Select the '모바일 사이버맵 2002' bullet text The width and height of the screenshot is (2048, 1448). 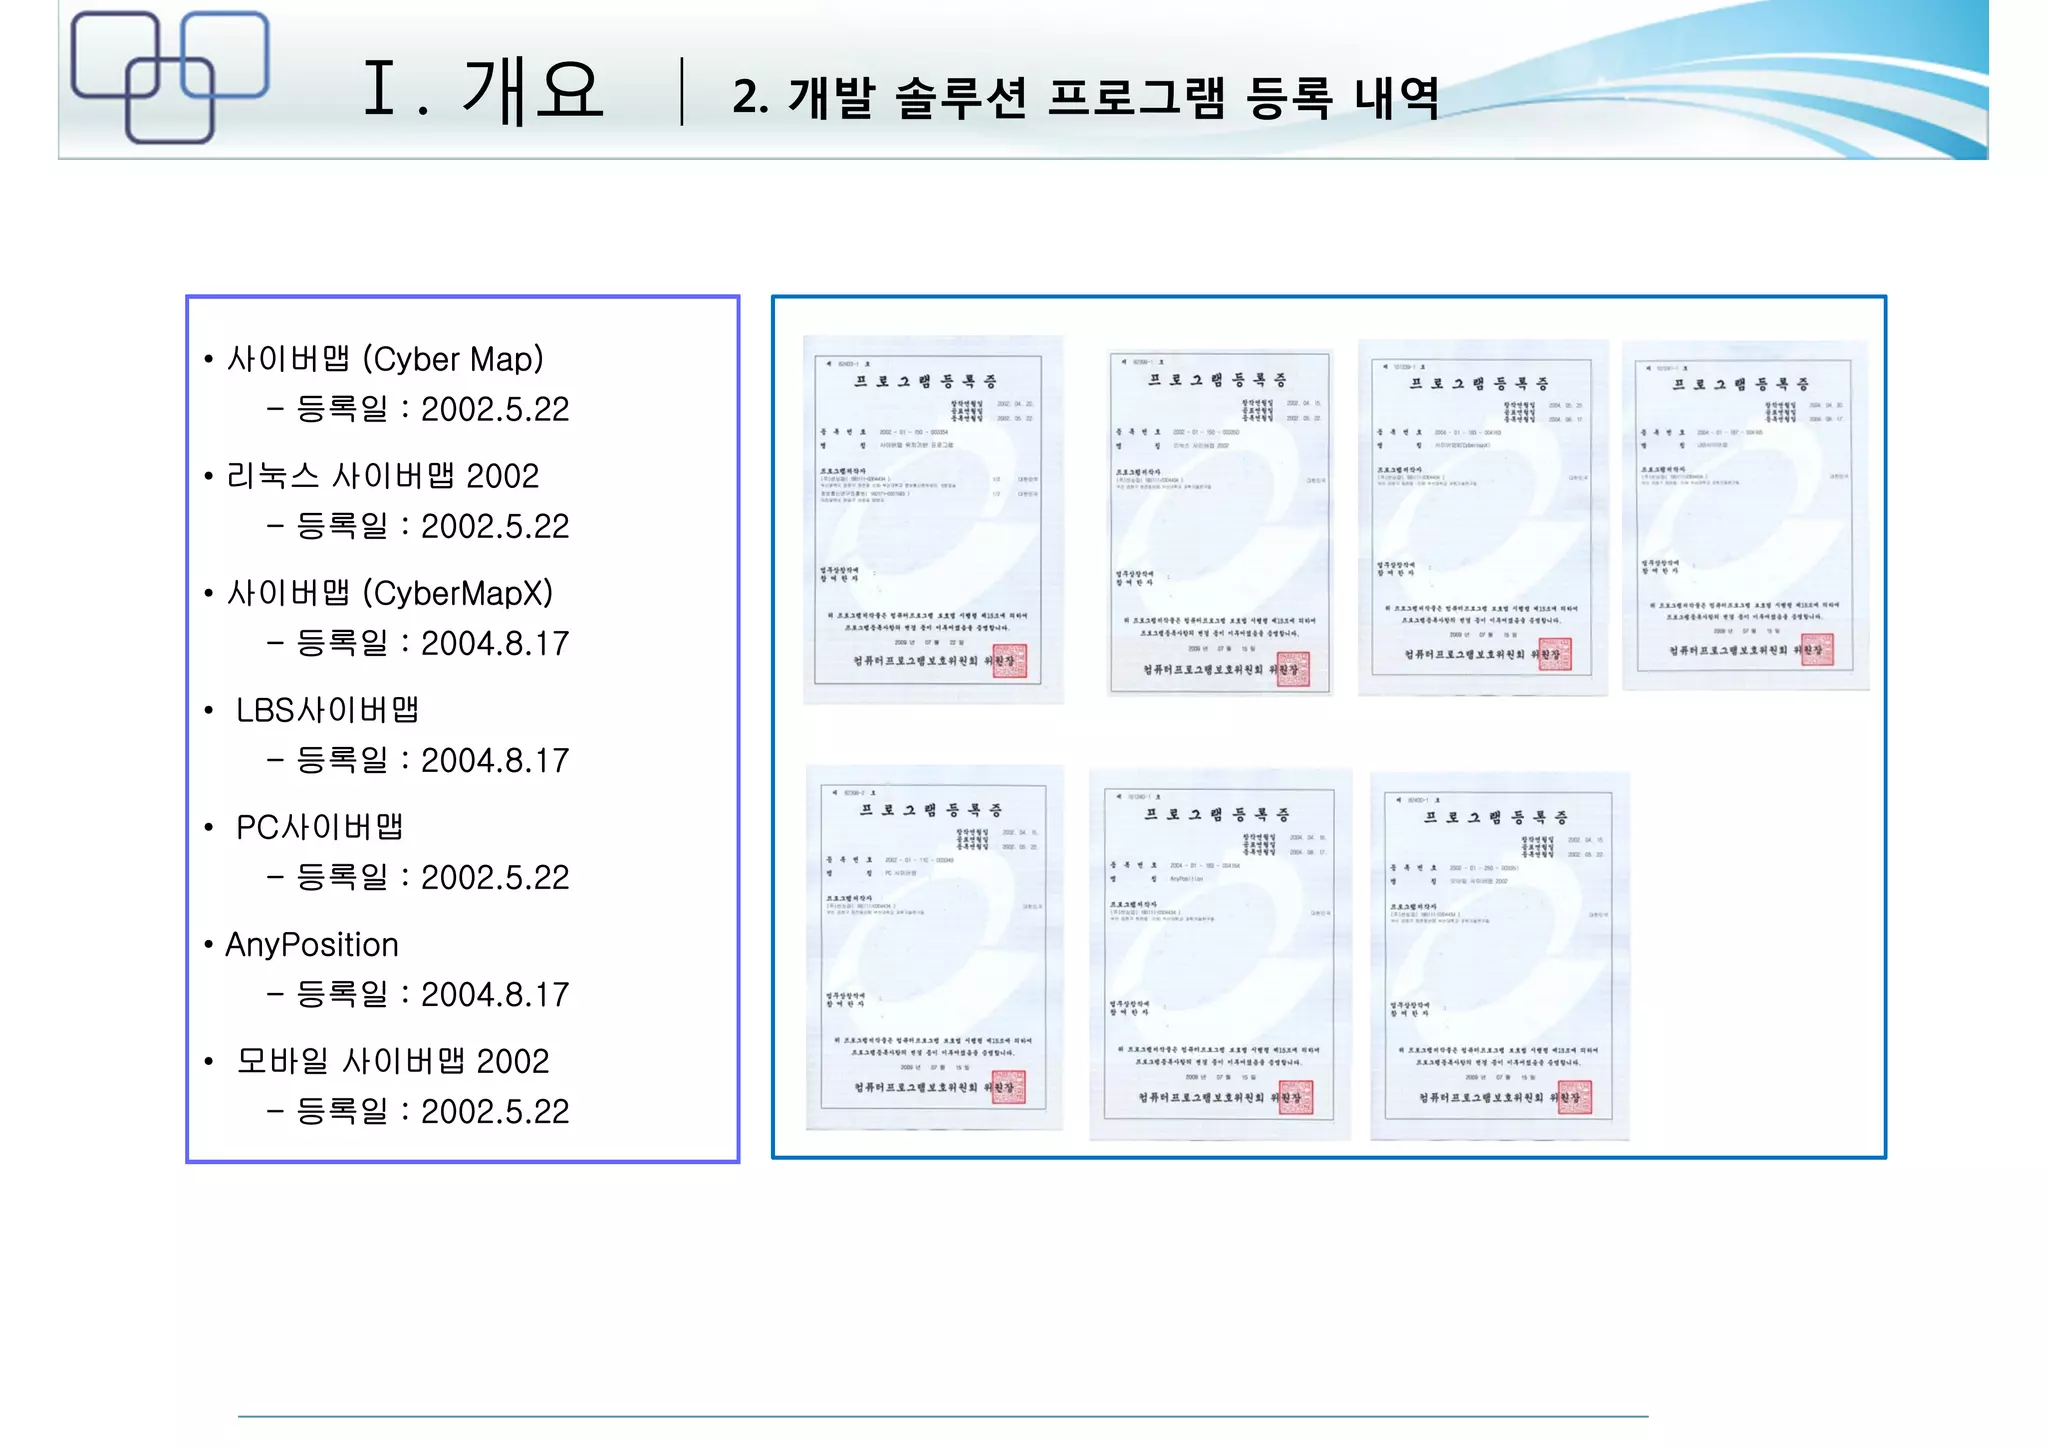pyautogui.click(x=393, y=1061)
